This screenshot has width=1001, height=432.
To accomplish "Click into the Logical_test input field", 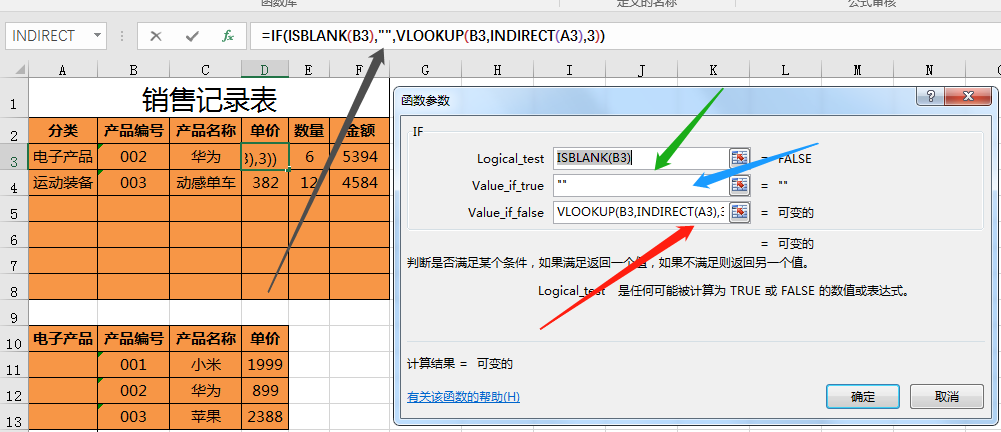I will coord(640,158).
